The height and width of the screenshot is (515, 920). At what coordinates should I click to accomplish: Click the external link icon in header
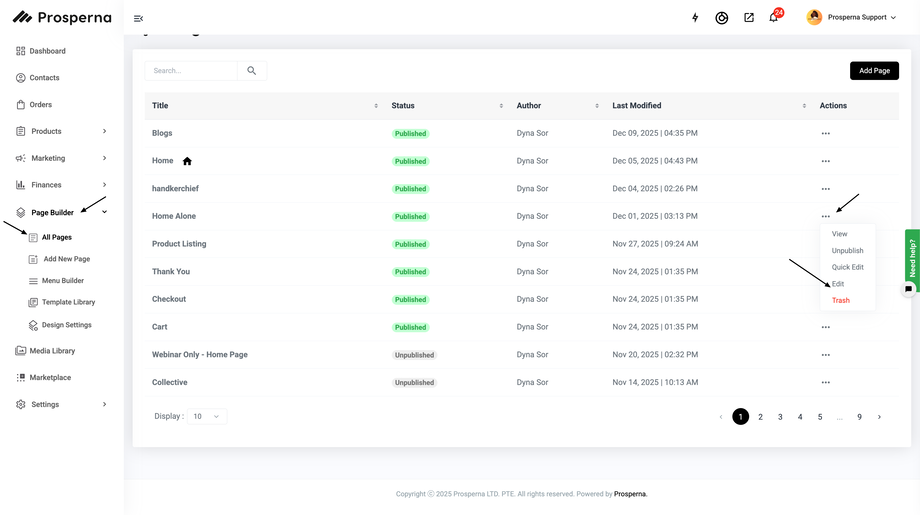click(x=749, y=18)
